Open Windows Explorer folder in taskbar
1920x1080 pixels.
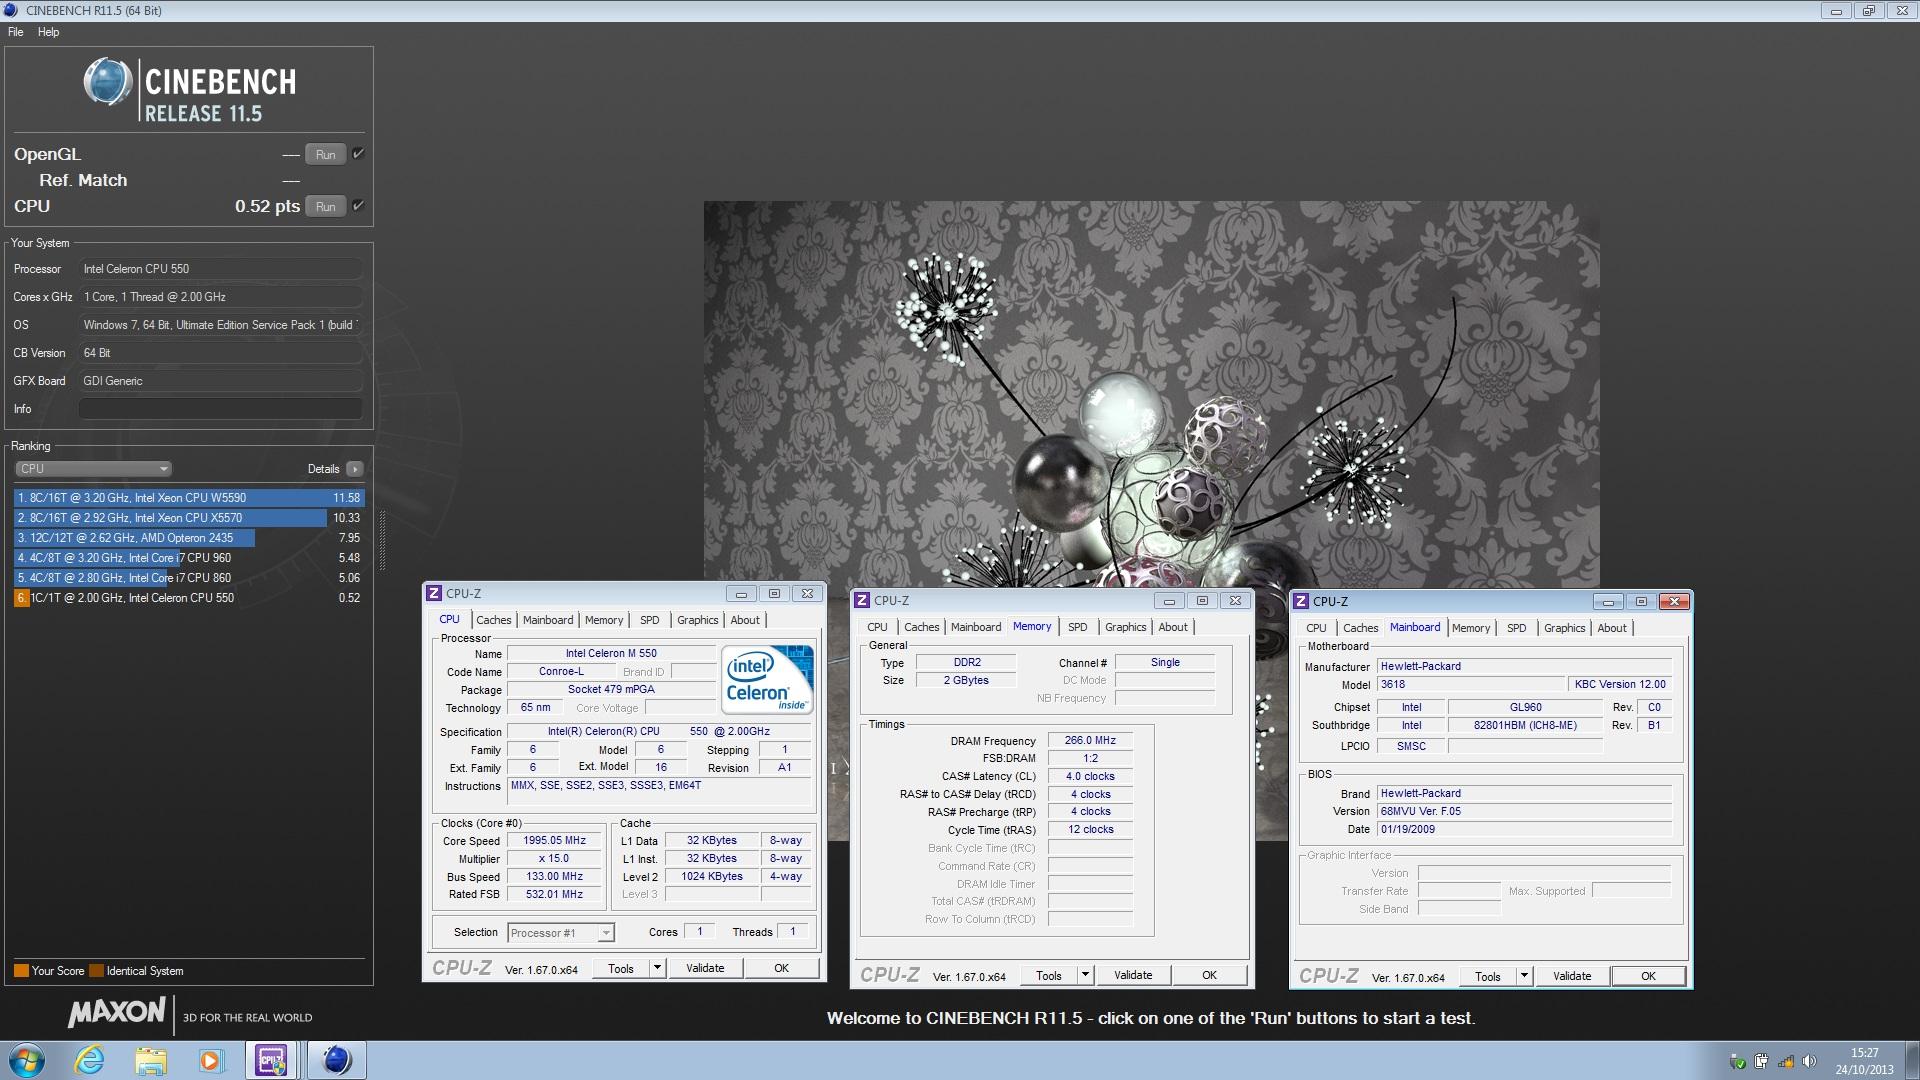(x=150, y=1060)
